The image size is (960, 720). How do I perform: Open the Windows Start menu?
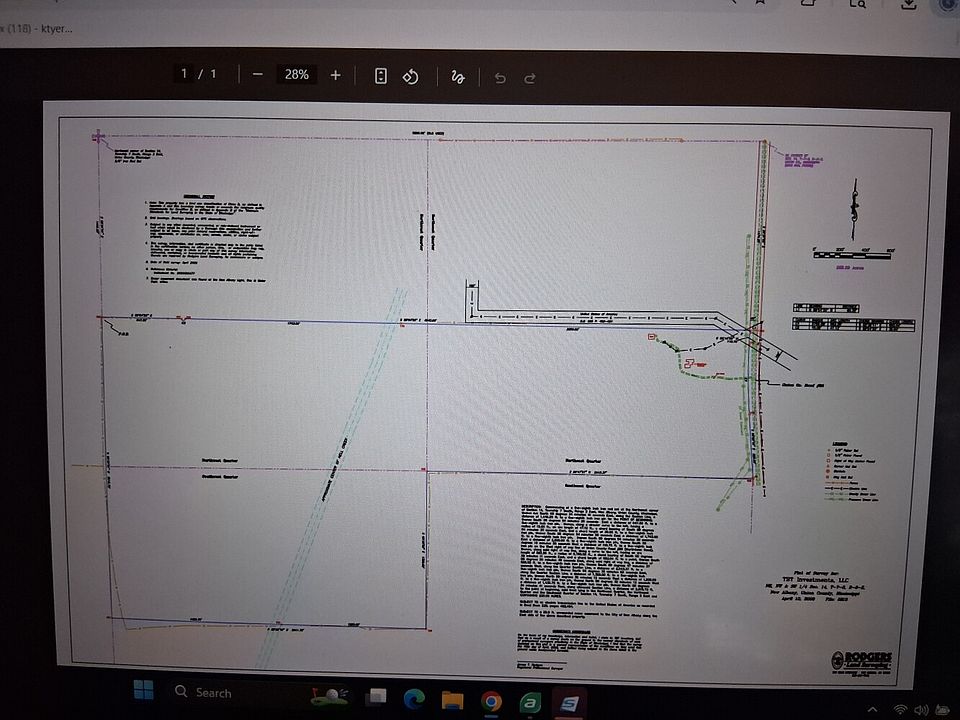(143, 691)
